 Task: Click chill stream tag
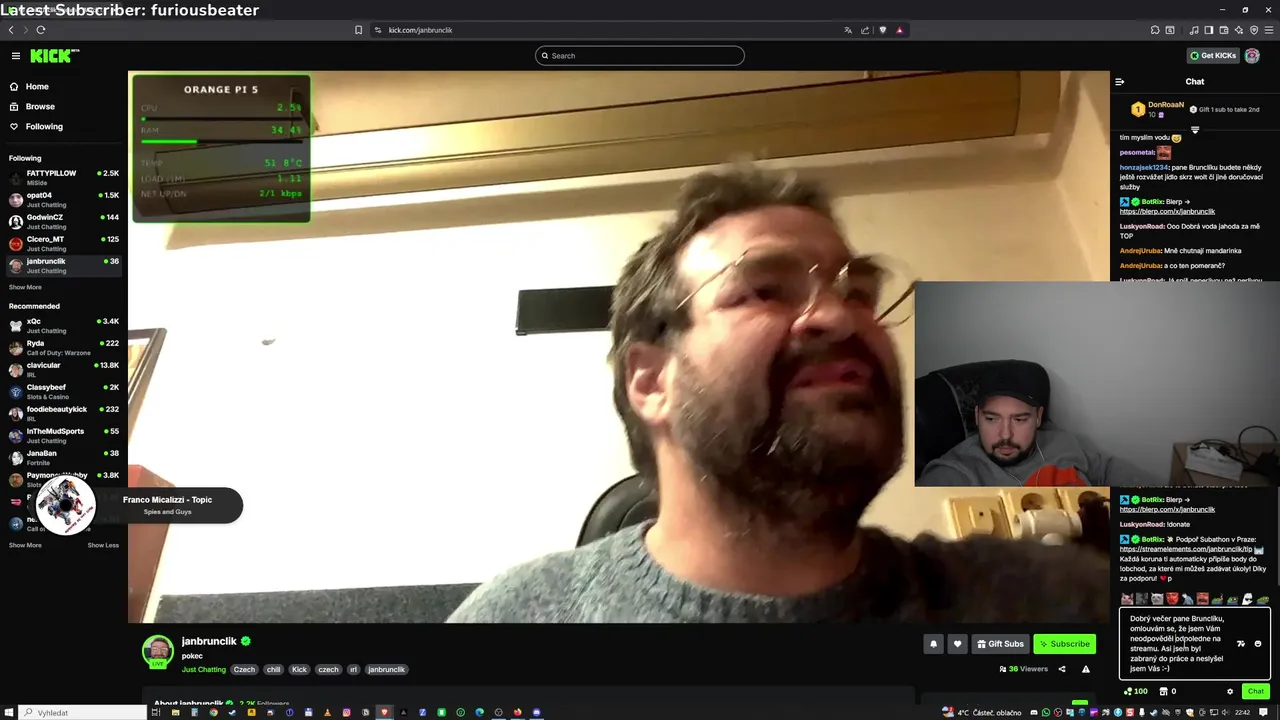coord(273,670)
